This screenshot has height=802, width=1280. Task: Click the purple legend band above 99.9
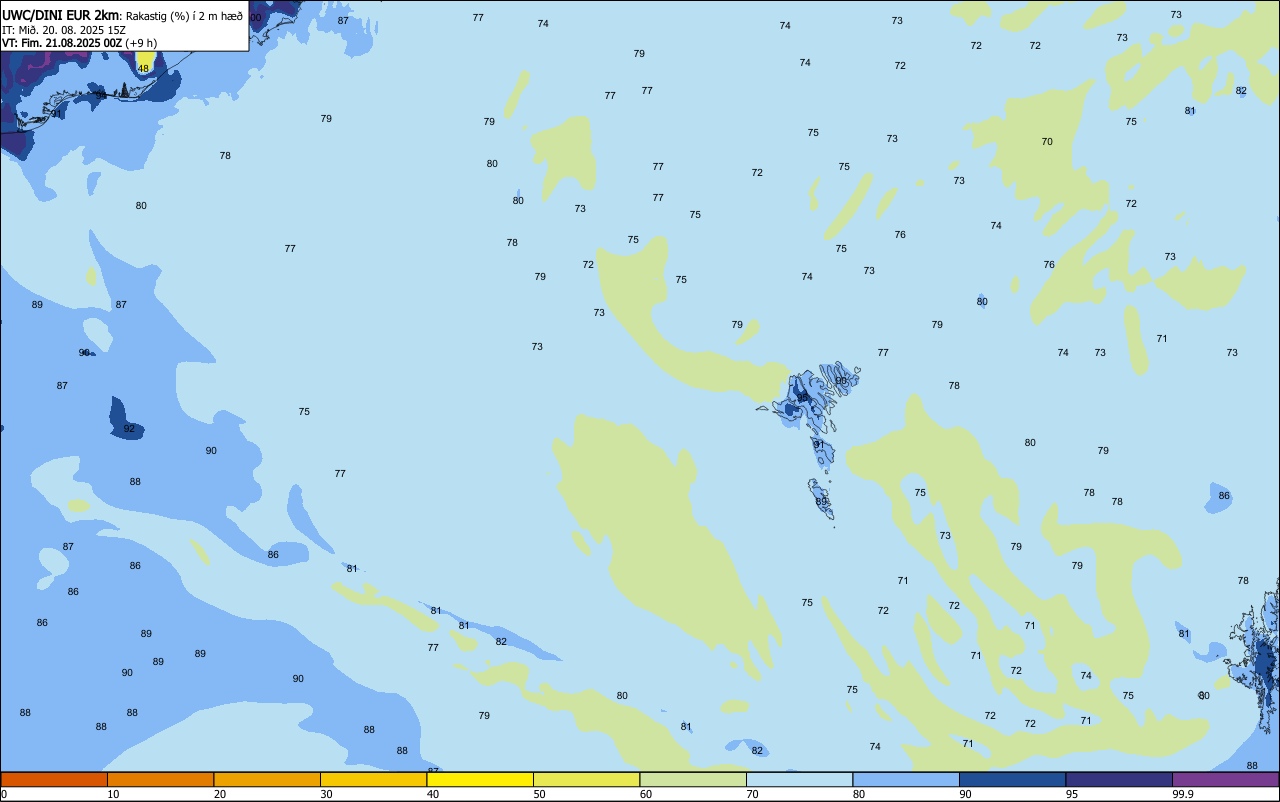click(1225, 779)
